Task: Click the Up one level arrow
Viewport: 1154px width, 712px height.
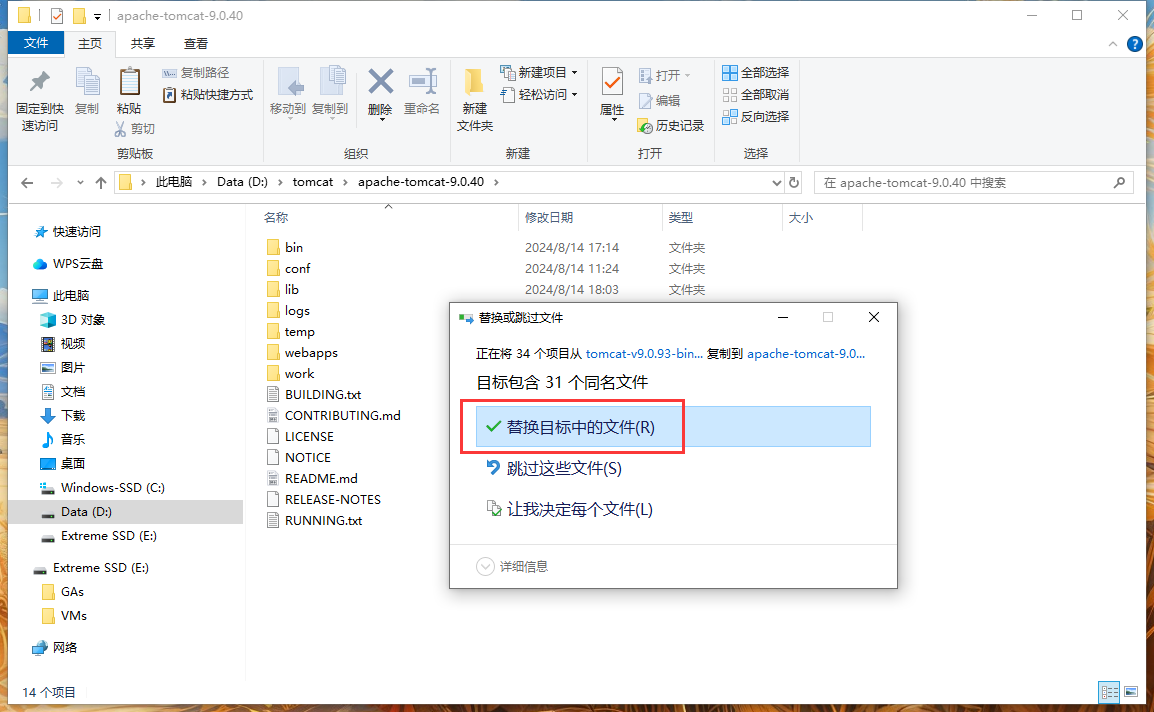Action: tap(101, 183)
